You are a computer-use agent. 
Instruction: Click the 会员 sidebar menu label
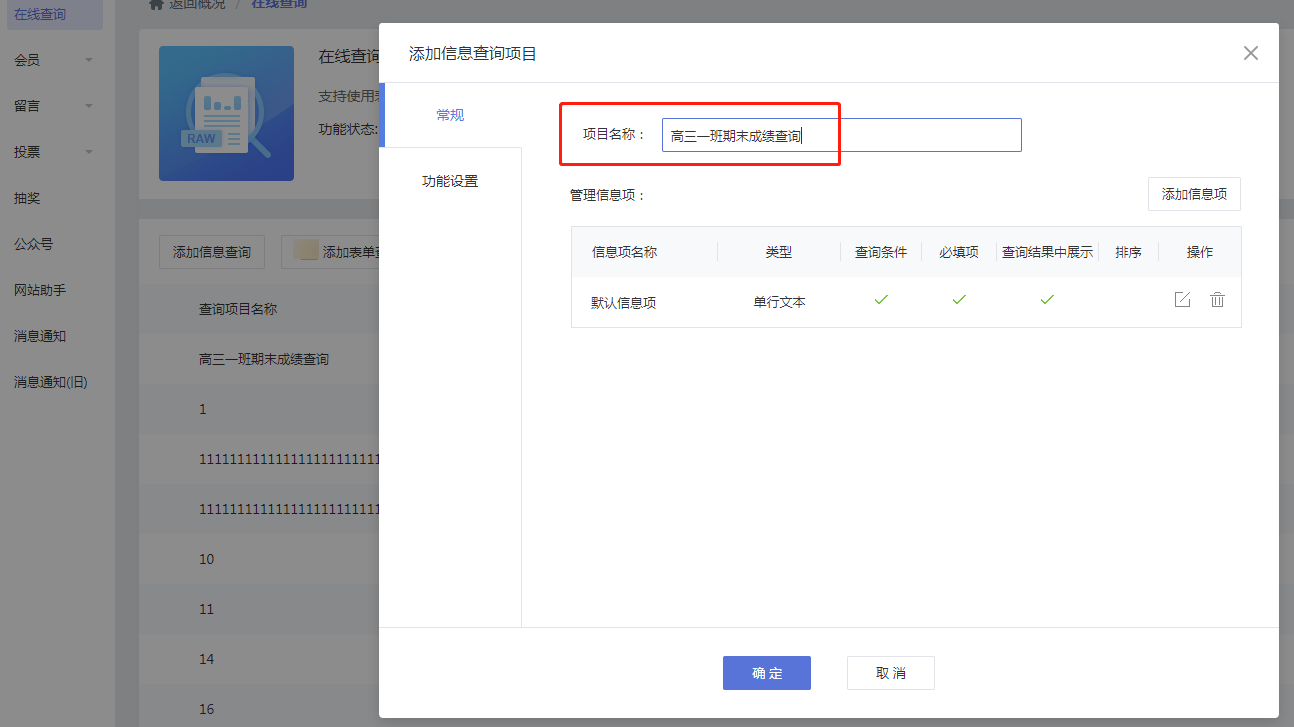(x=27, y=60)
